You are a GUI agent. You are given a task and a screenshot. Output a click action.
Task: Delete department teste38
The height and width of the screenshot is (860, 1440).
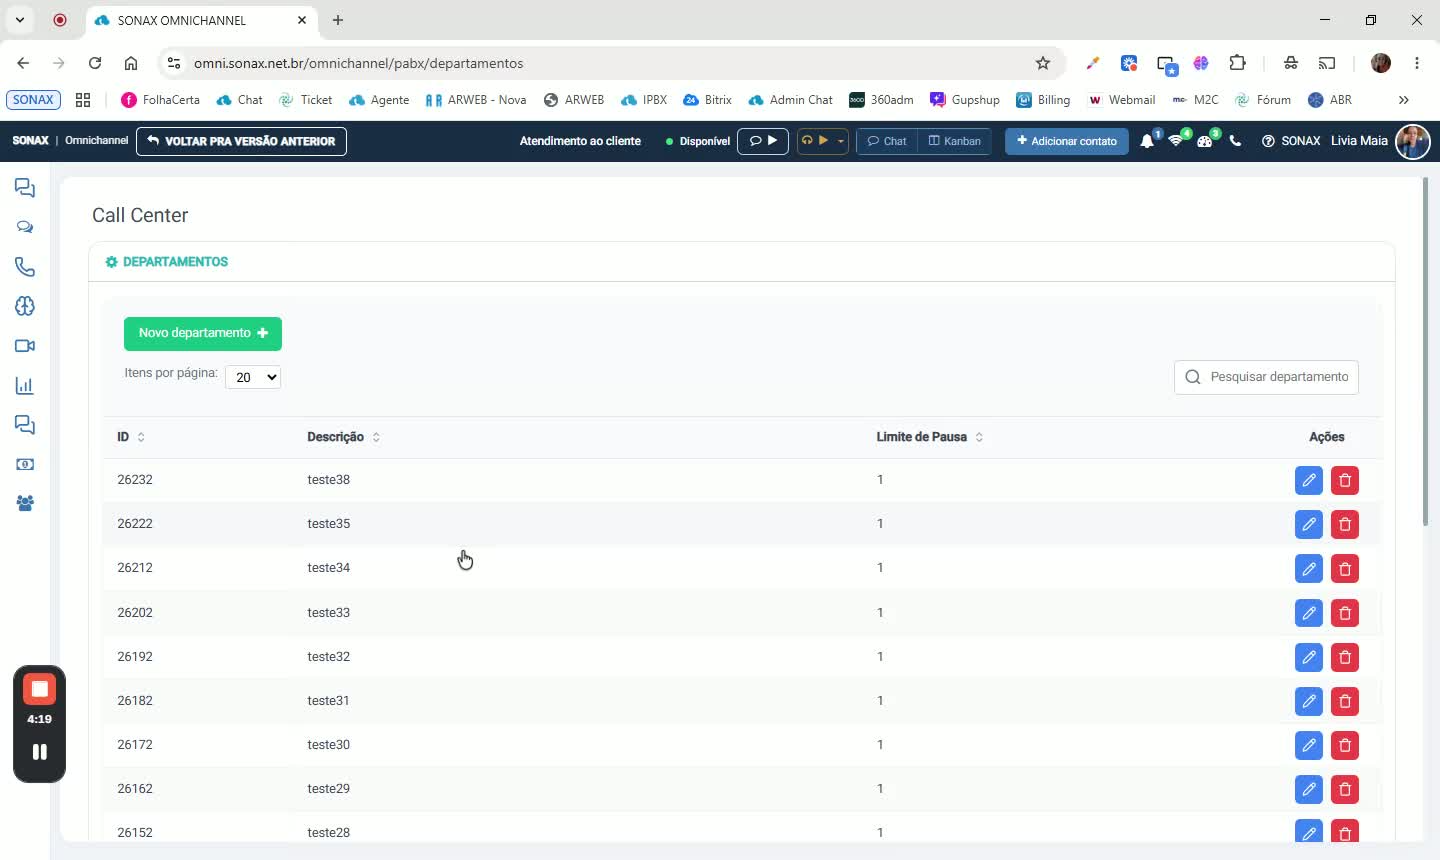click(1345, 480)
